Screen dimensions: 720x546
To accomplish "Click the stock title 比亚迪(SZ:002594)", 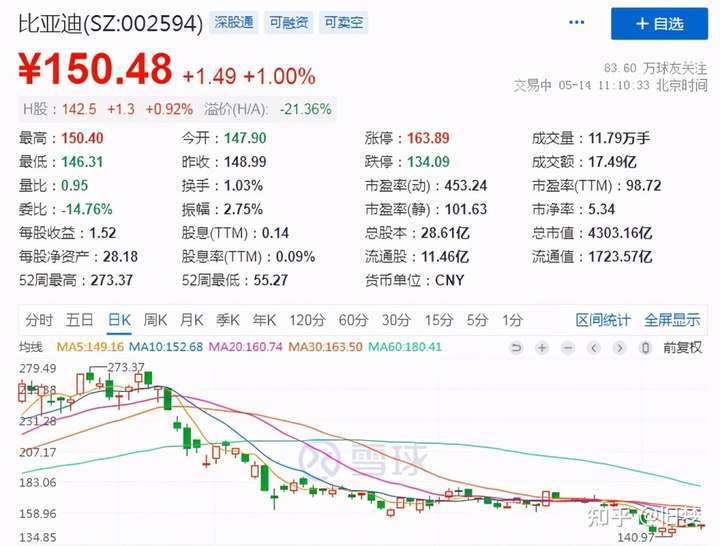I will (x=111, y=23).
